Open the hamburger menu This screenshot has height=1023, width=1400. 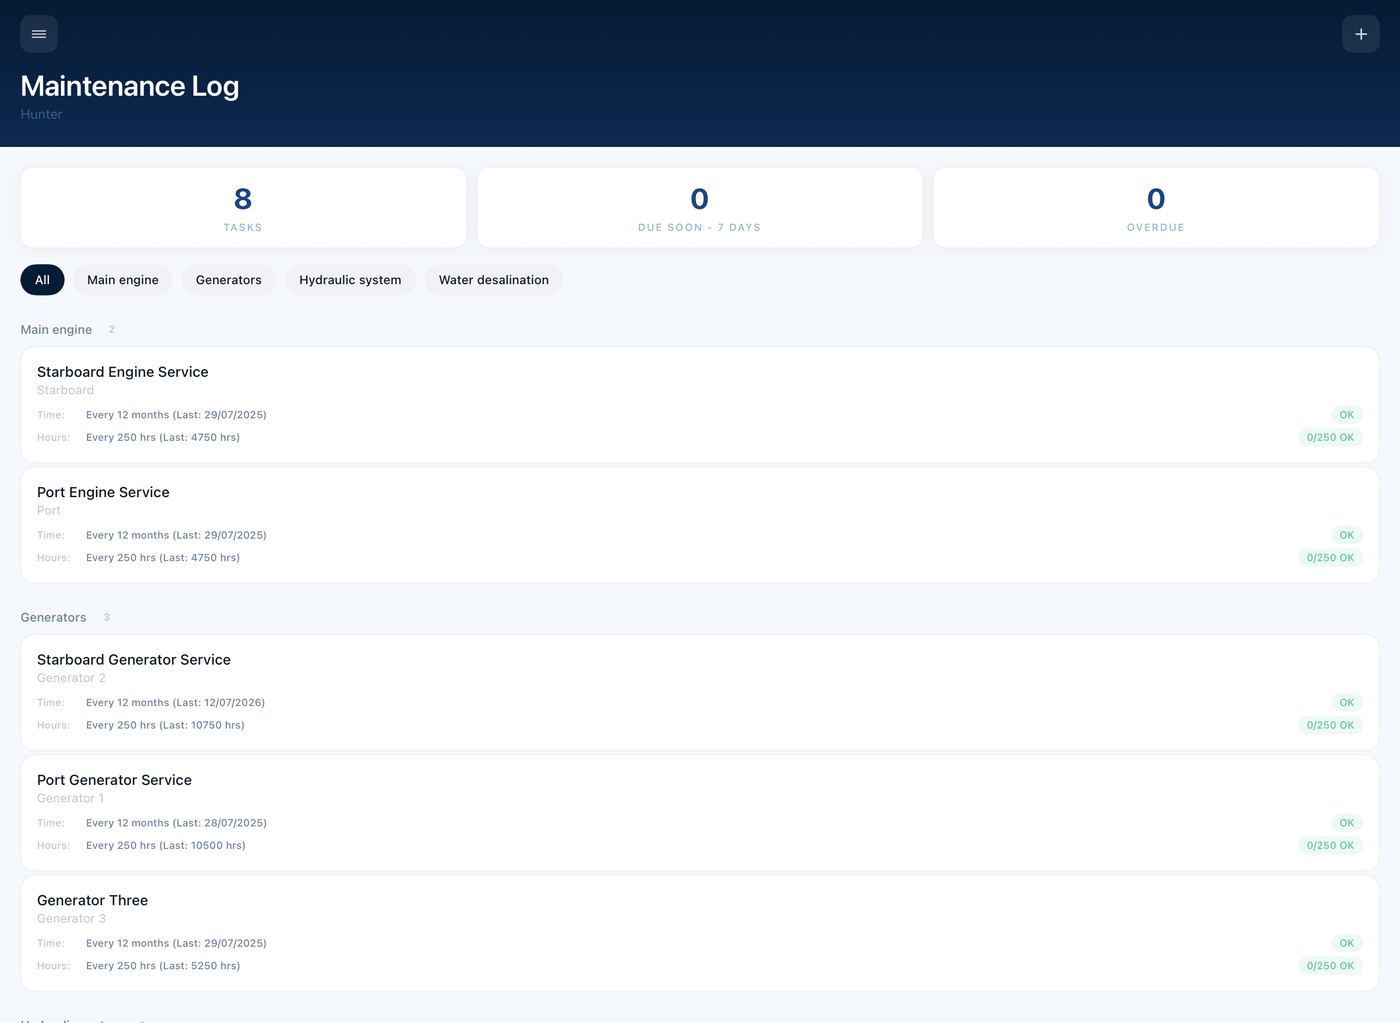coord(39,34)
